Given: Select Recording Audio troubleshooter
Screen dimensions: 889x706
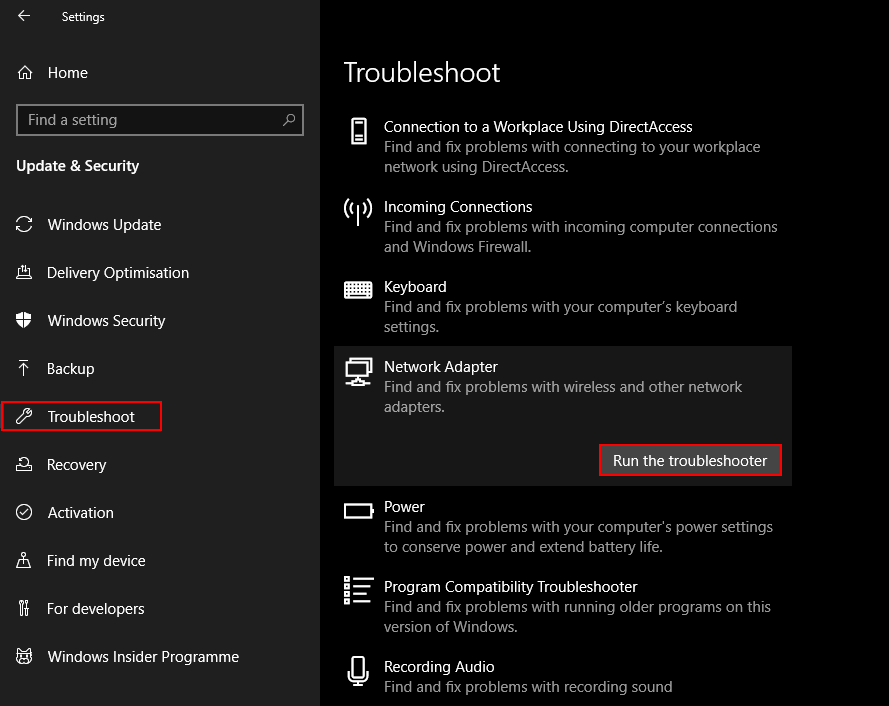Looking at the screenshot, I should pos(439,666).
